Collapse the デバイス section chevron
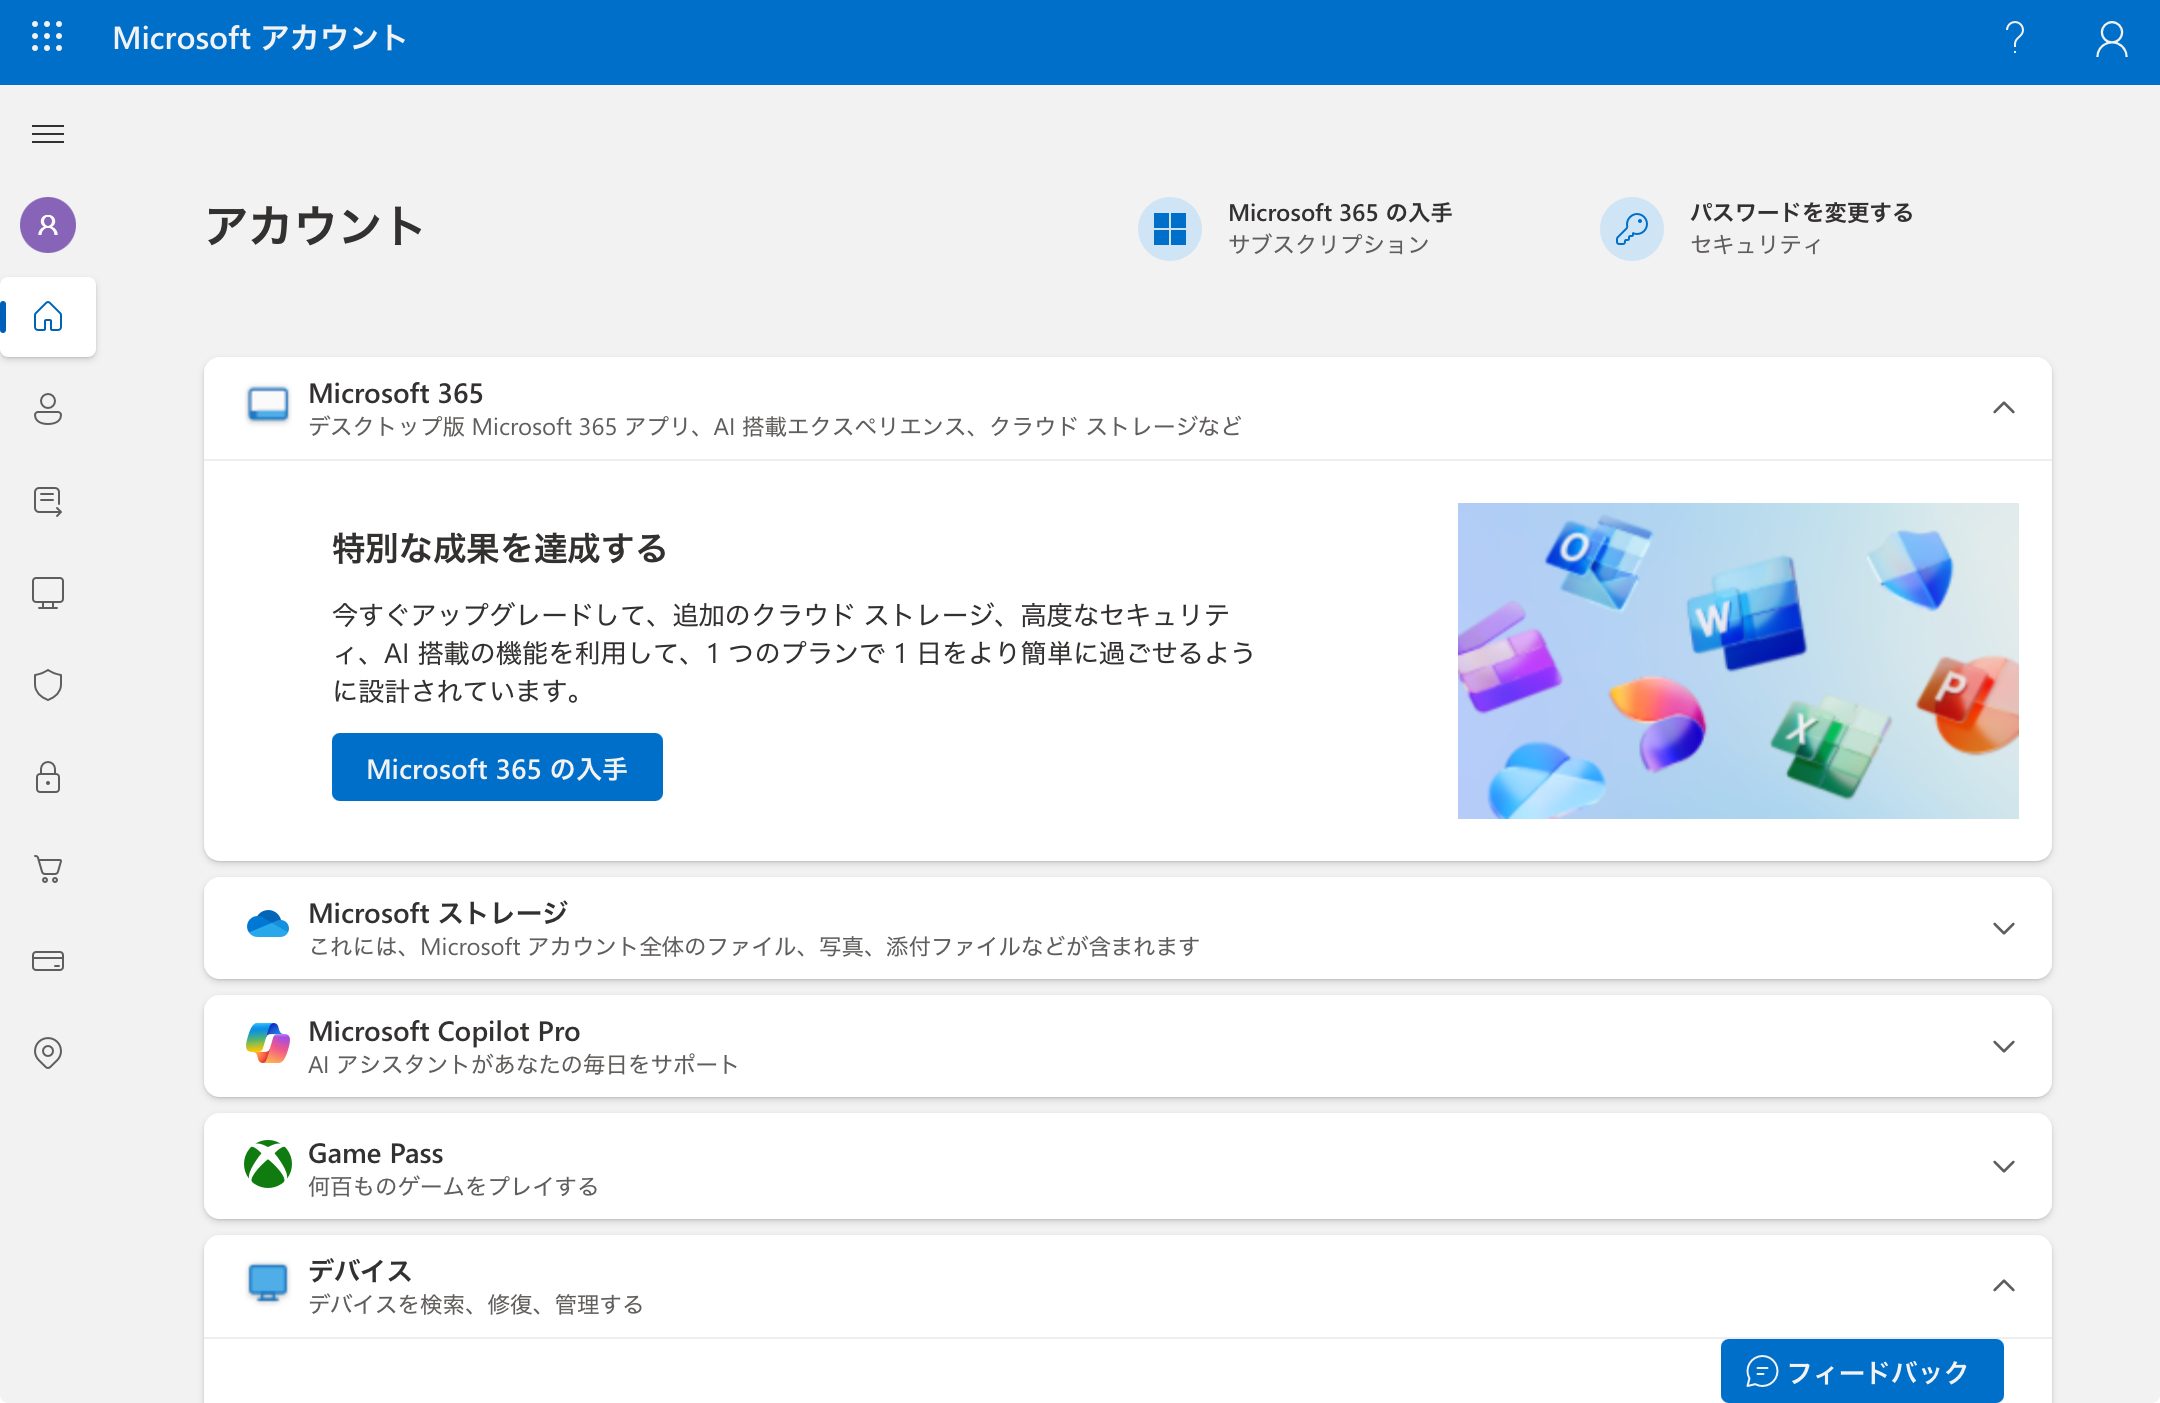Viewport: 2160px width, 1403px height. coord(2004,1285)
